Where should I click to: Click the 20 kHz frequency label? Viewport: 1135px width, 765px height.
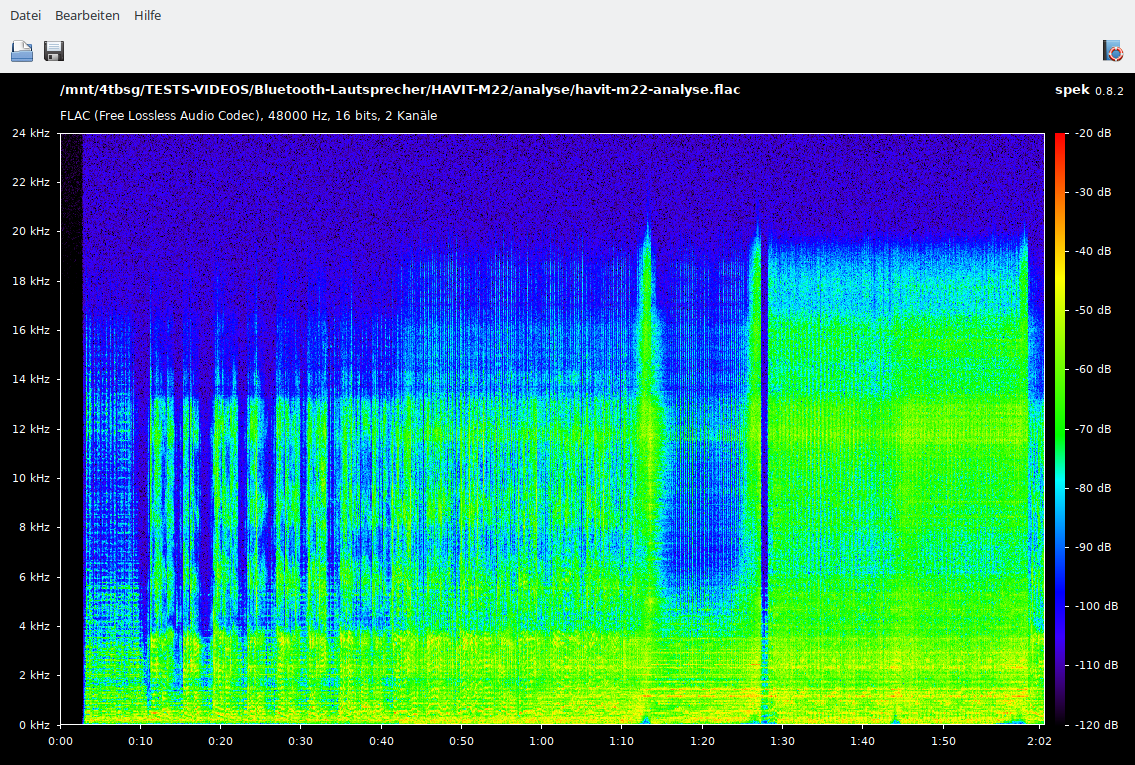pos(30,231)
